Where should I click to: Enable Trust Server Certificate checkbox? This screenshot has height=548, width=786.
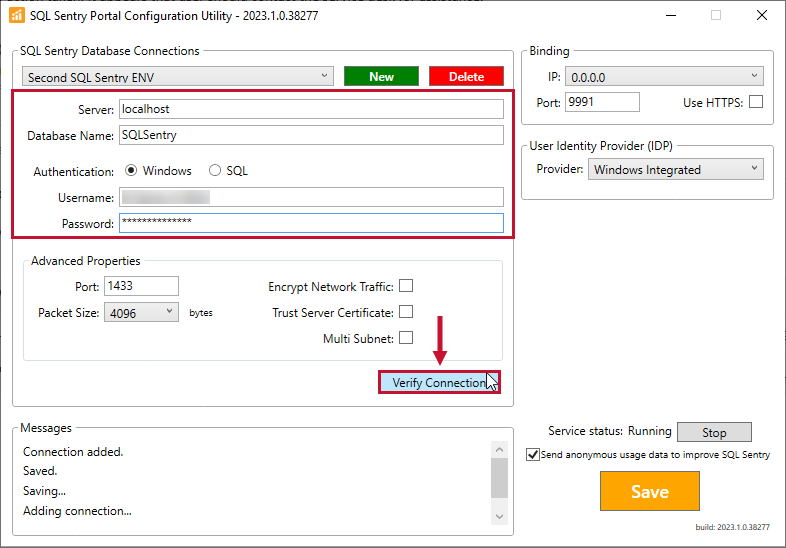click(x=406, y=312)
